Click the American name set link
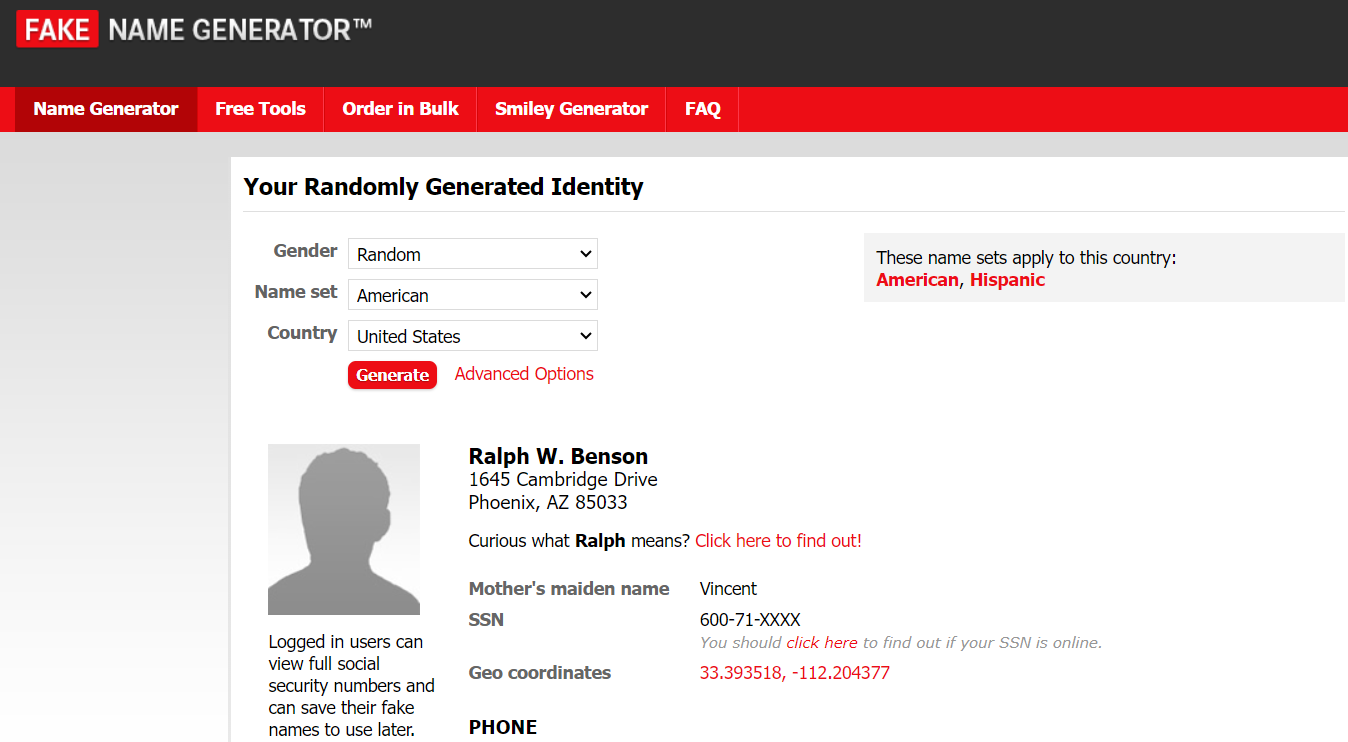This screenshot has height=742, width=1348. coord(917,280)
